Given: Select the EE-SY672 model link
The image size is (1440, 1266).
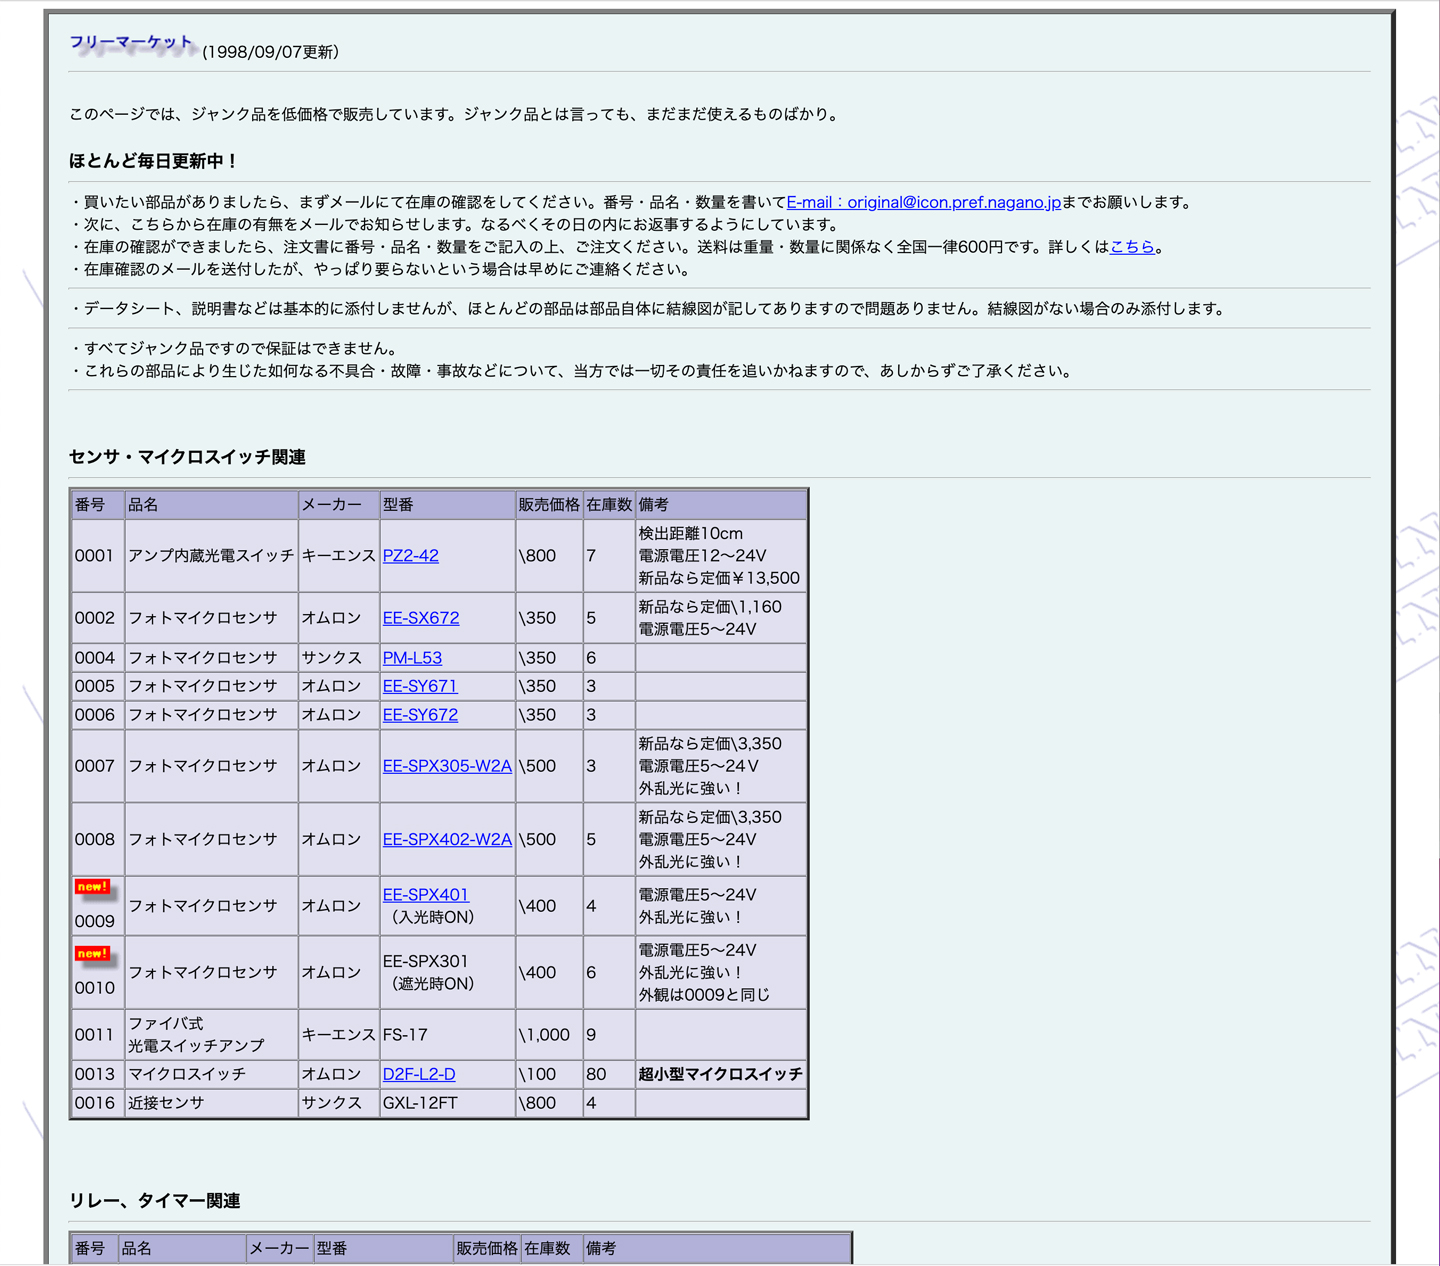Looking at the screenshot, I should [420, 715].
